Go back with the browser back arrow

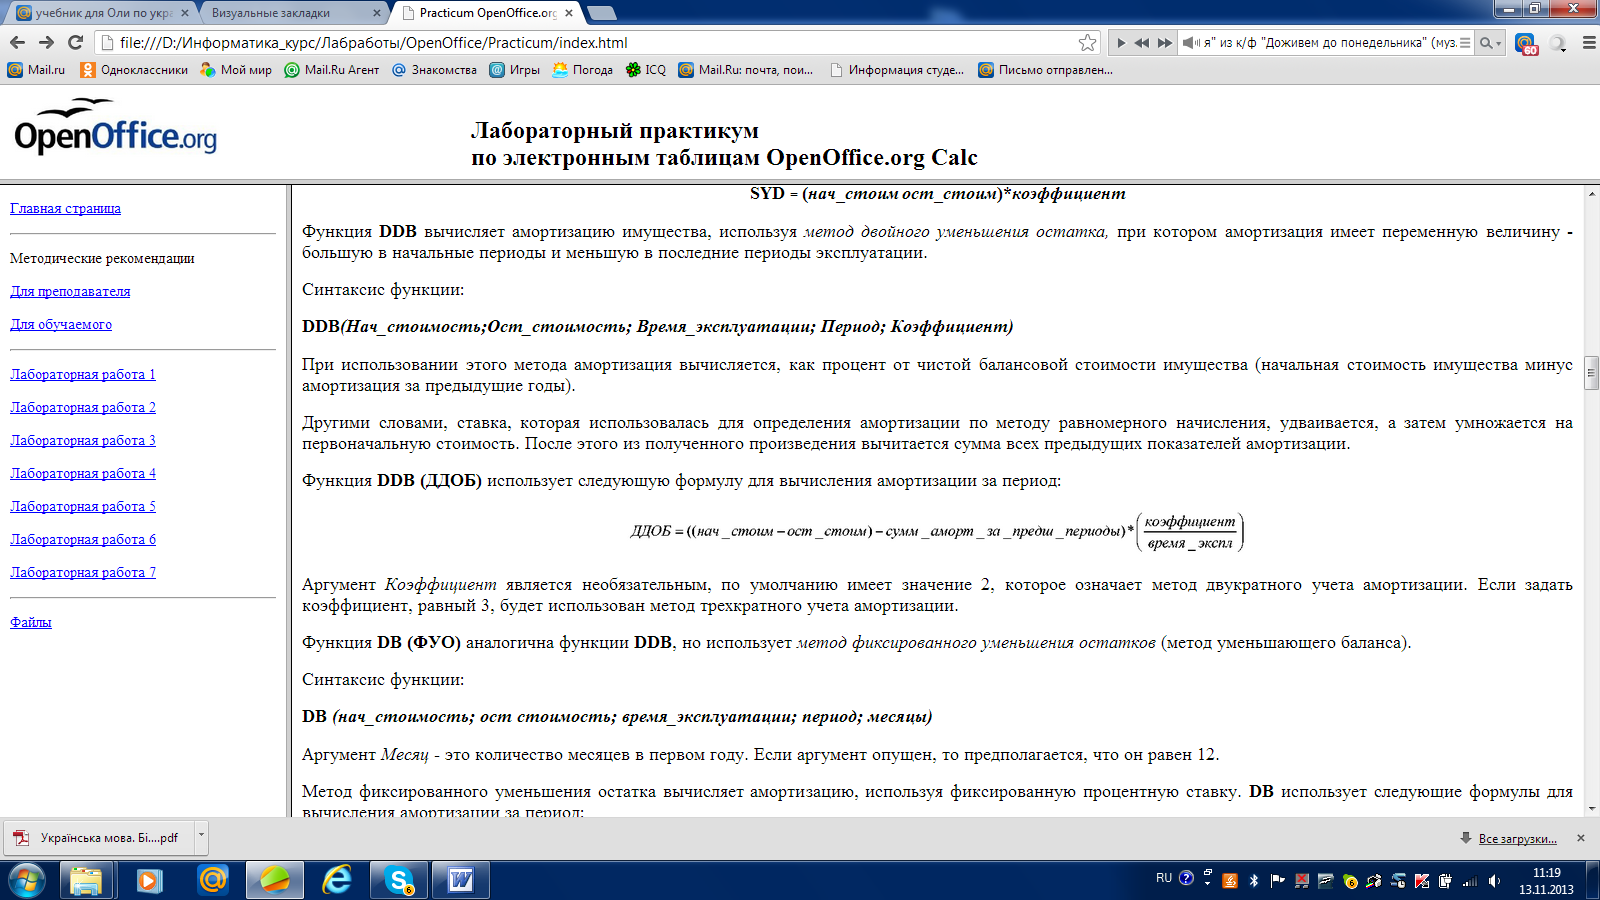(x=17, y=42)
